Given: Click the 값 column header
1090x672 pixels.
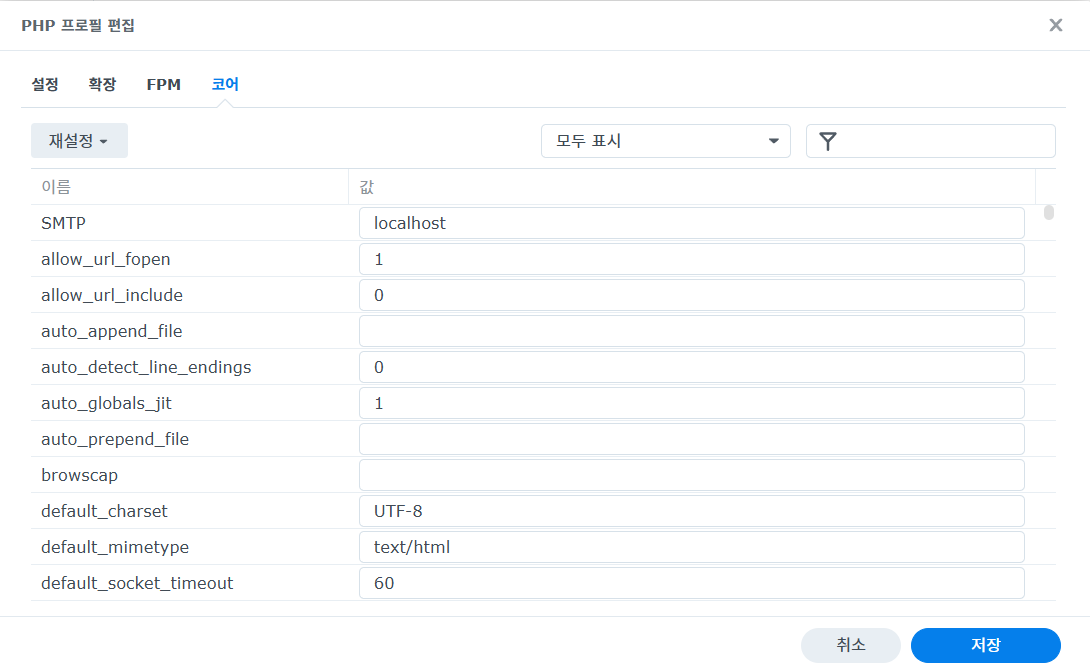Looking at the screenshot, I should [692, 186].
